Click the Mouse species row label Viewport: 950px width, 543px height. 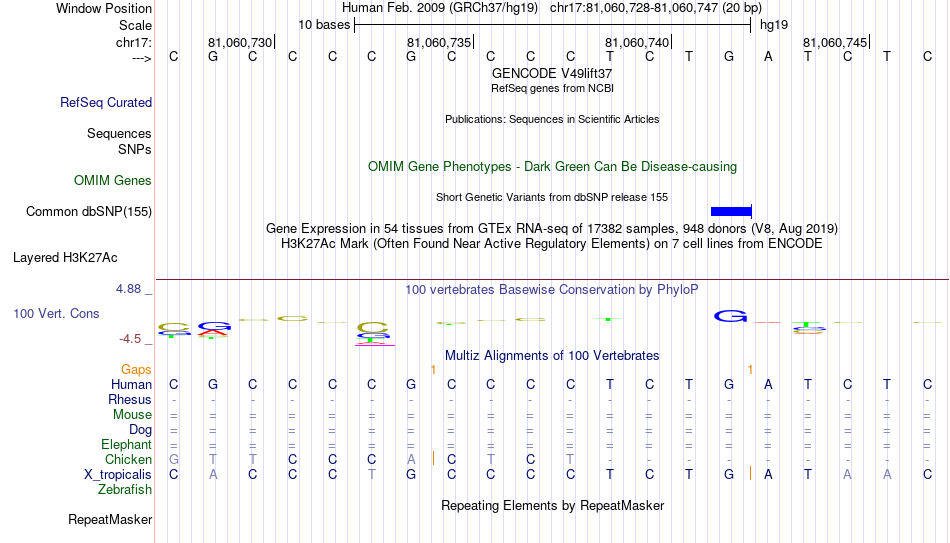pyautogui.click(x=132, y=415)
